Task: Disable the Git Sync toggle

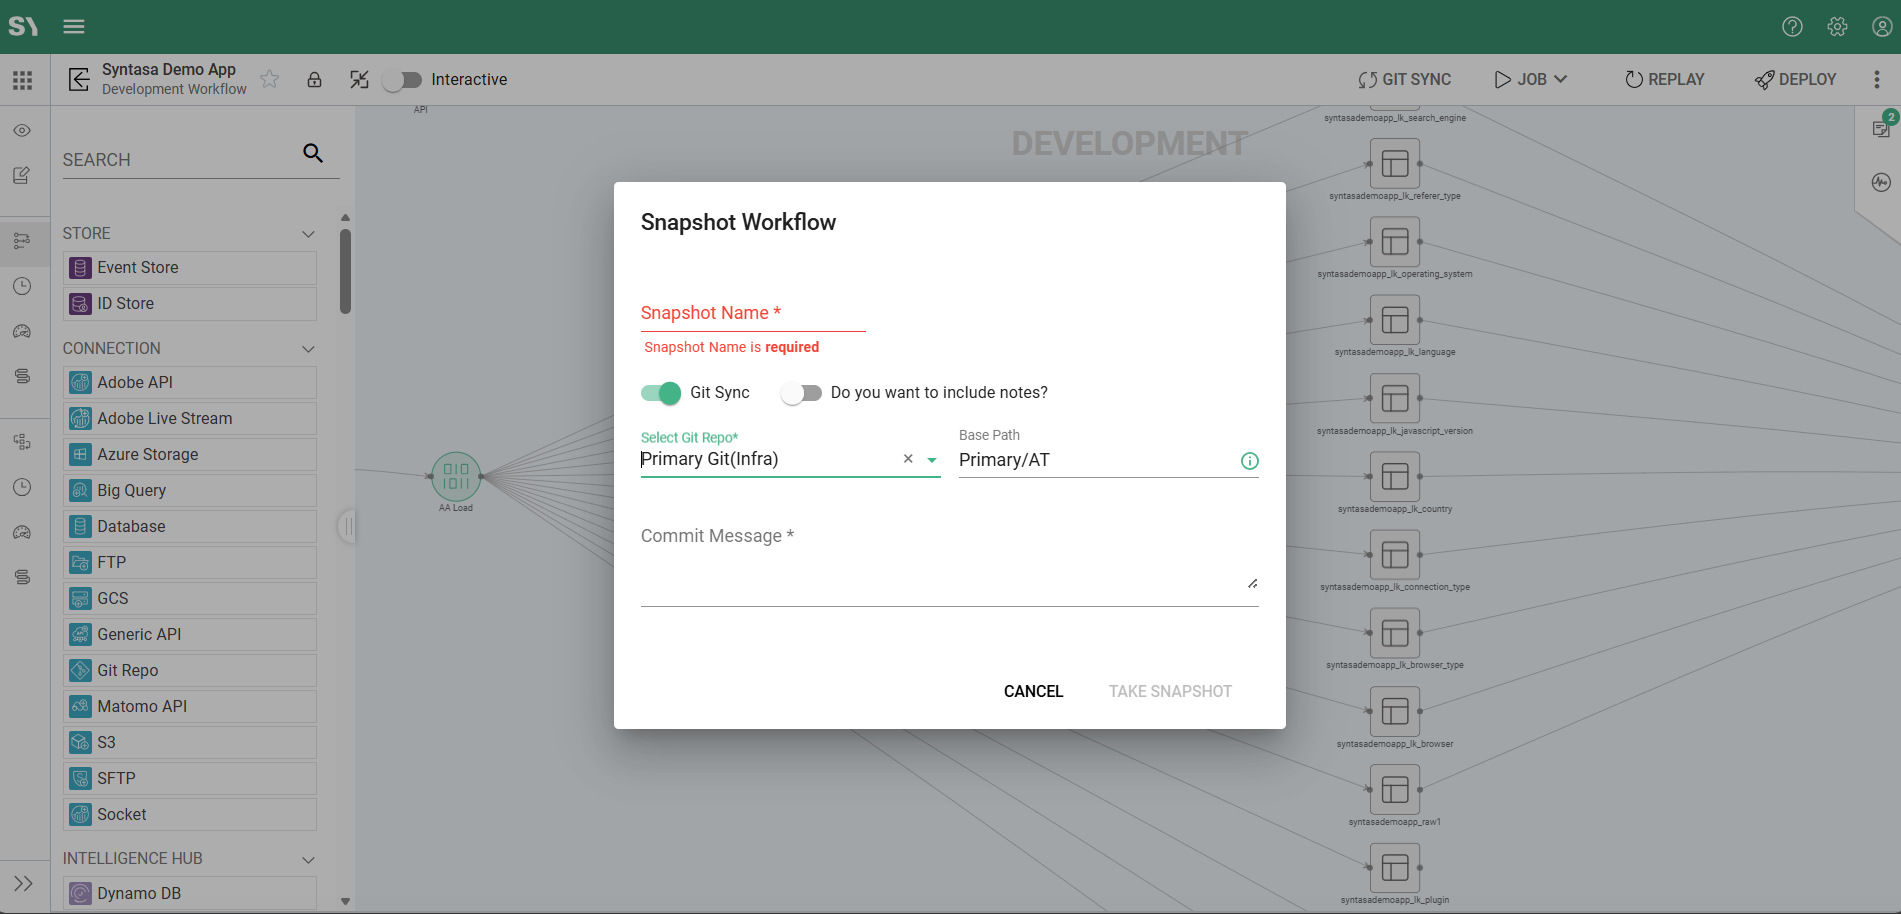Action: click(661, 393)
